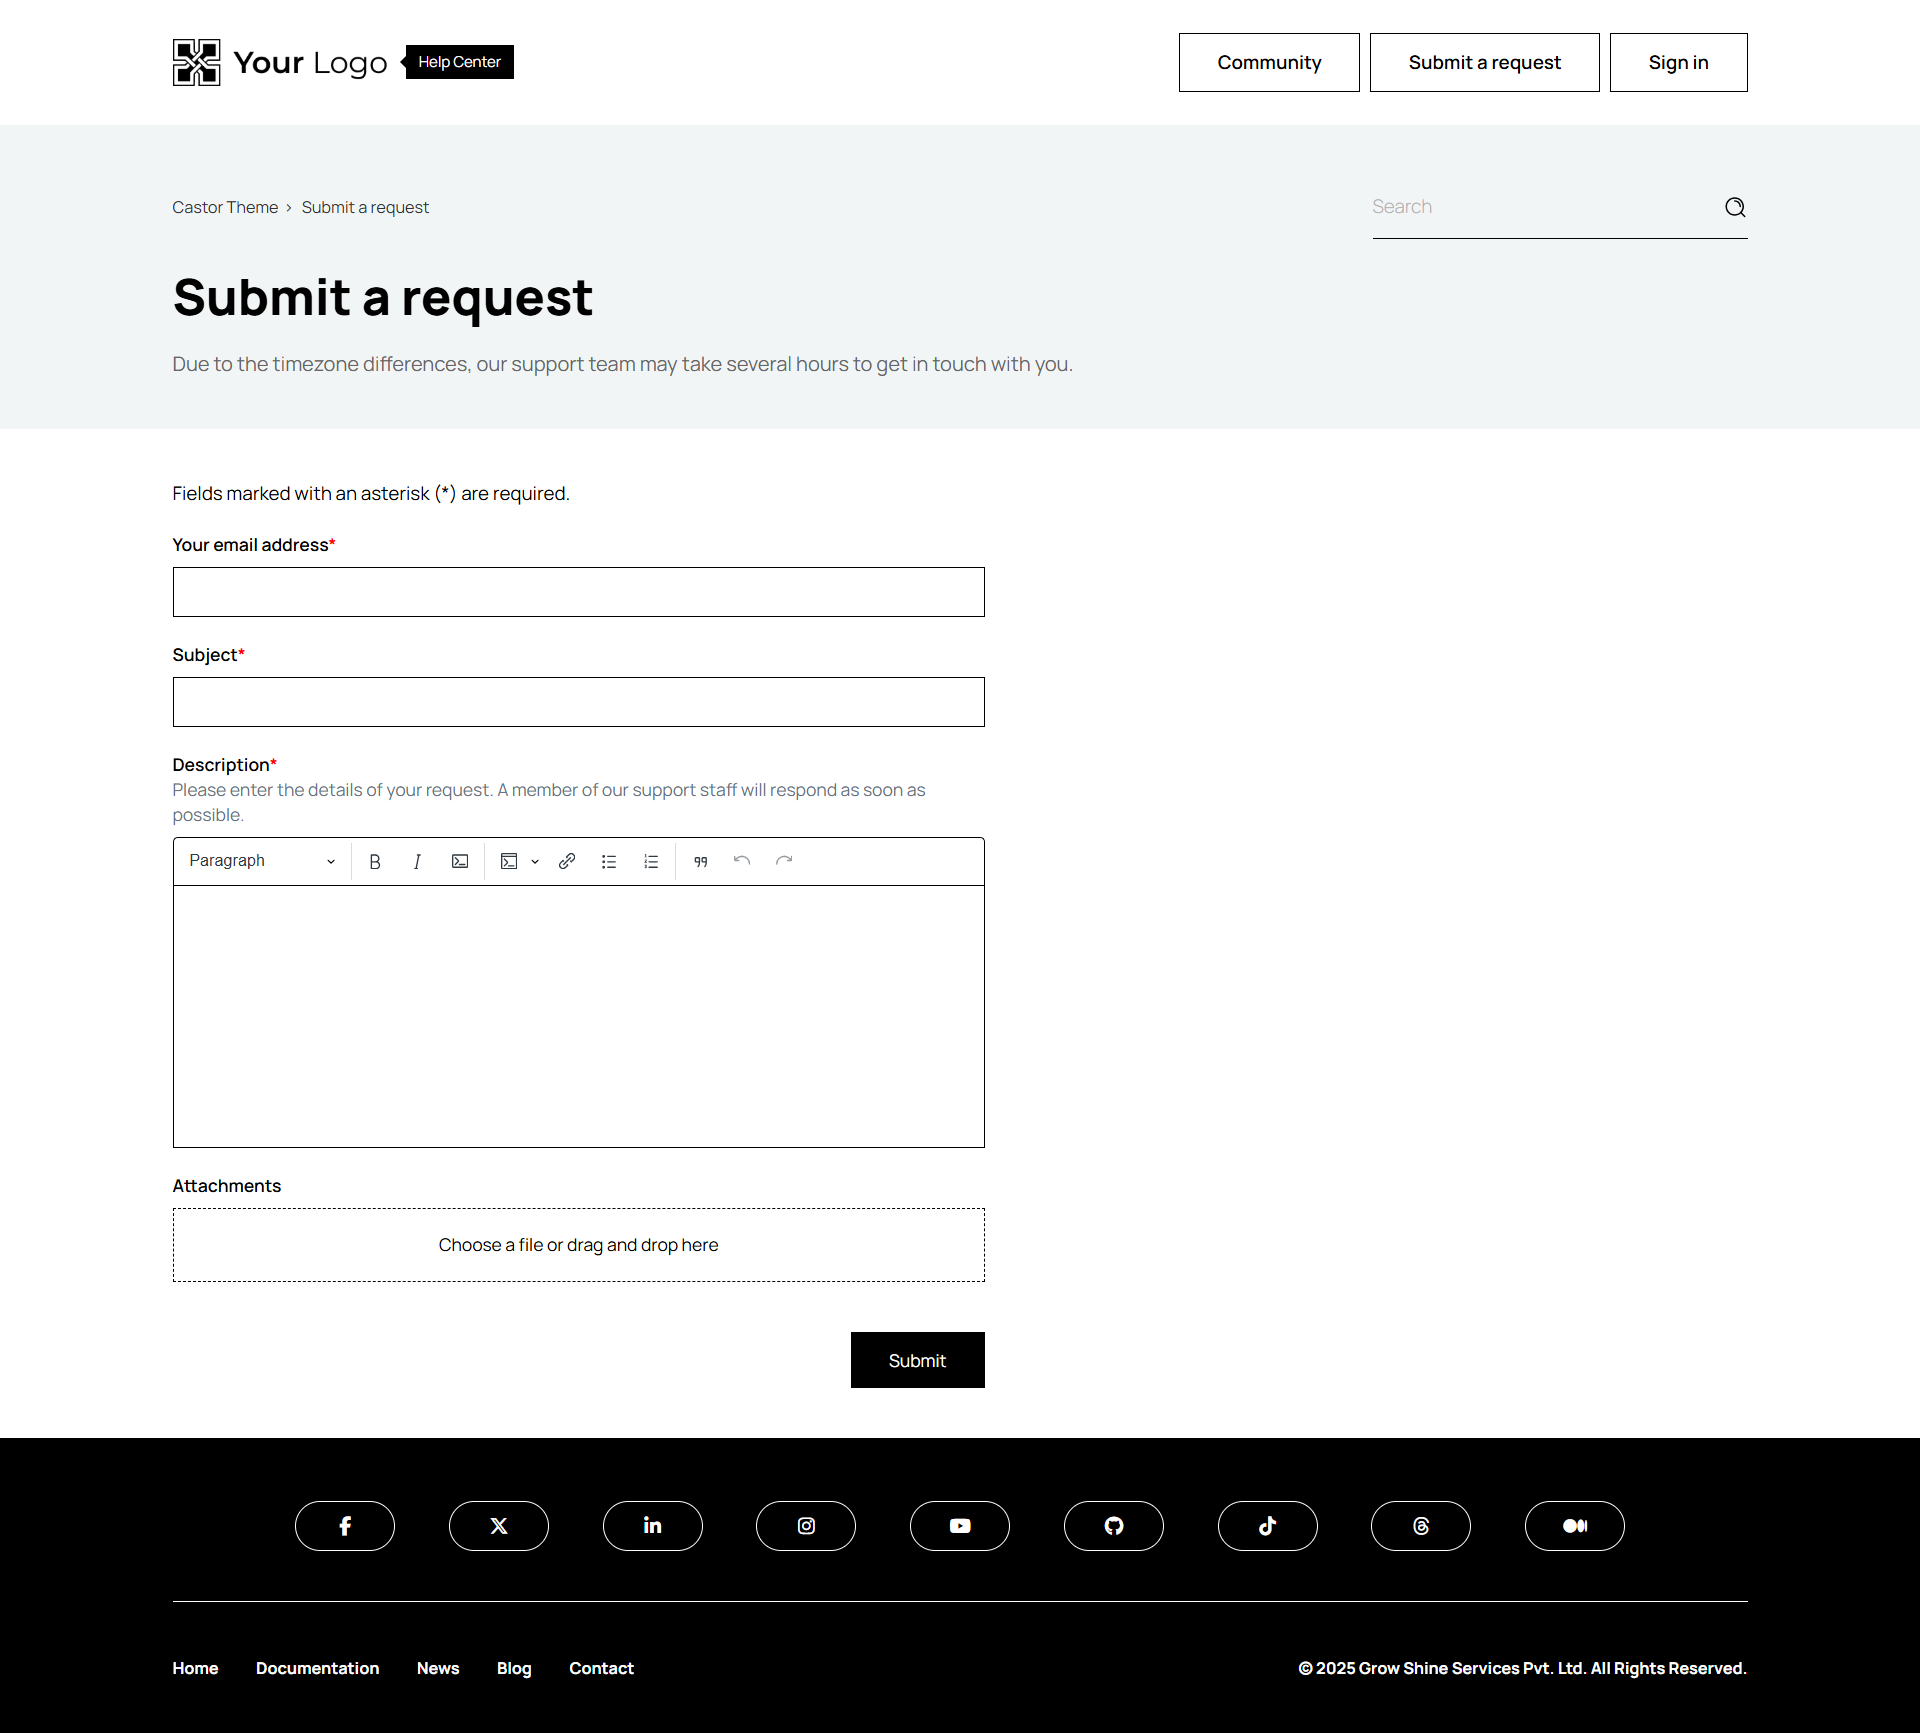
Task: Follow the Castor Theme breadcrumb link
Action: (x=225, y=207)
